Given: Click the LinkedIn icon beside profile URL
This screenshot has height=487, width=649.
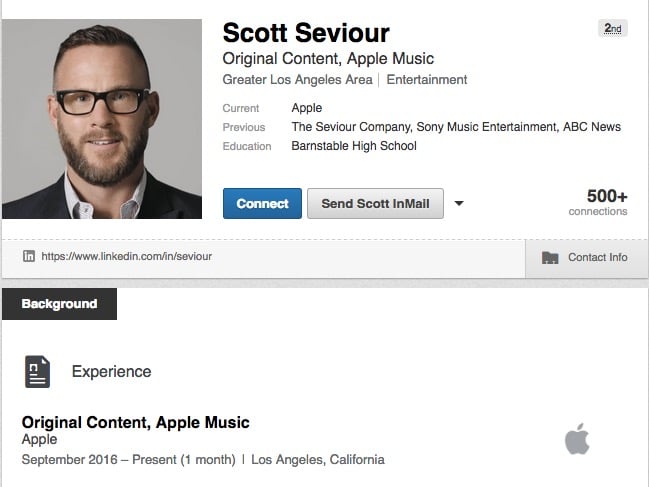Looking at the screenshot, I should tap(29, 256).
